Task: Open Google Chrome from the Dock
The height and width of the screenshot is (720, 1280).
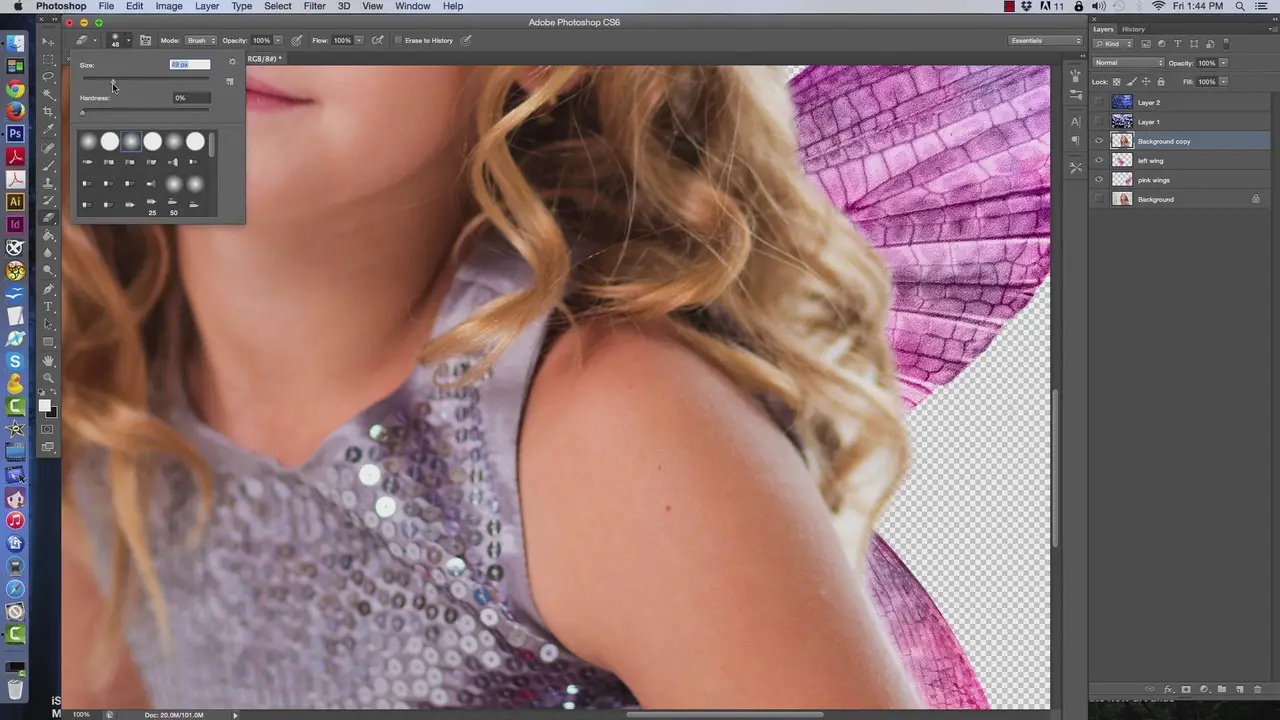Action: (15, 89)
